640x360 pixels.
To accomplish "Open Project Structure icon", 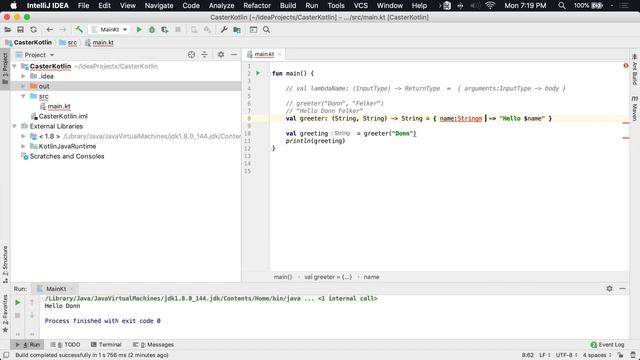I will [x=237, y=29].
